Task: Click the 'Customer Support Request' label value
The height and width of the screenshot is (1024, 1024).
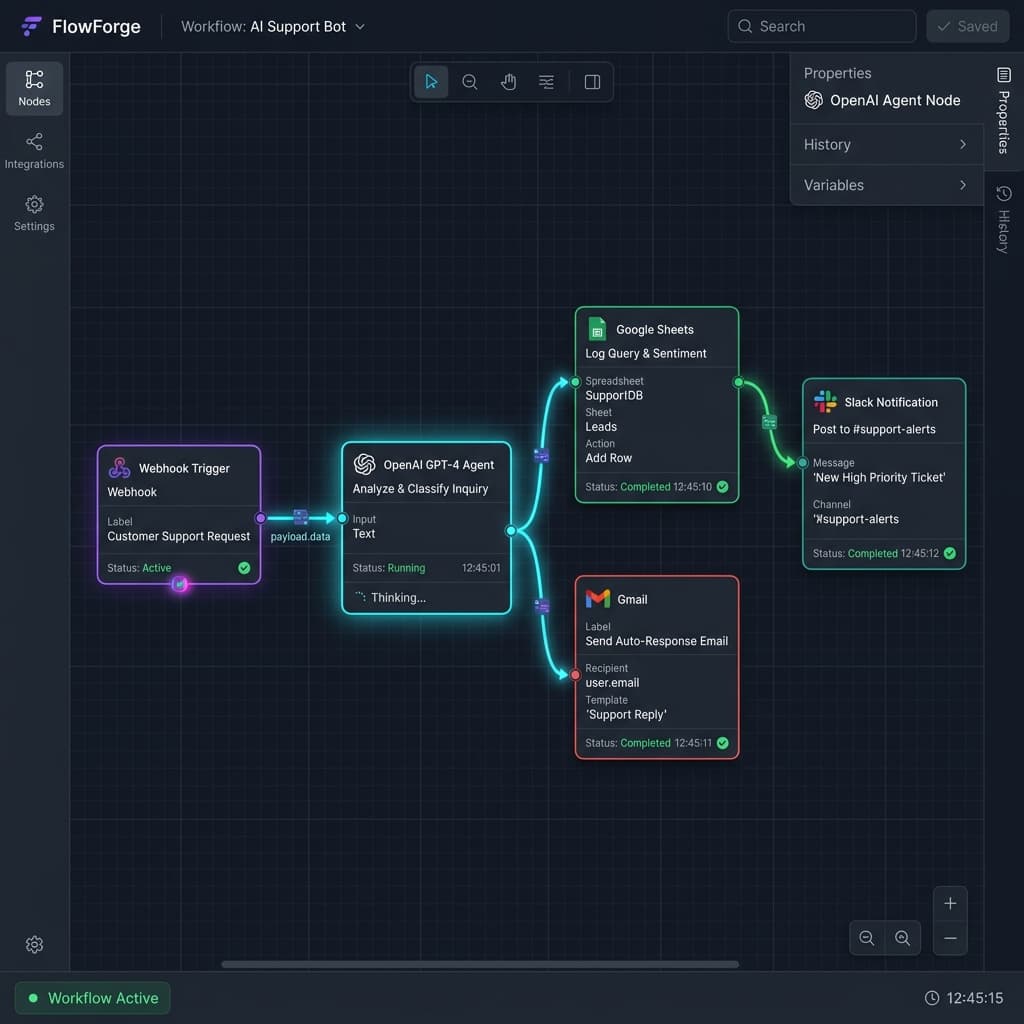Action: coord(178,536)
